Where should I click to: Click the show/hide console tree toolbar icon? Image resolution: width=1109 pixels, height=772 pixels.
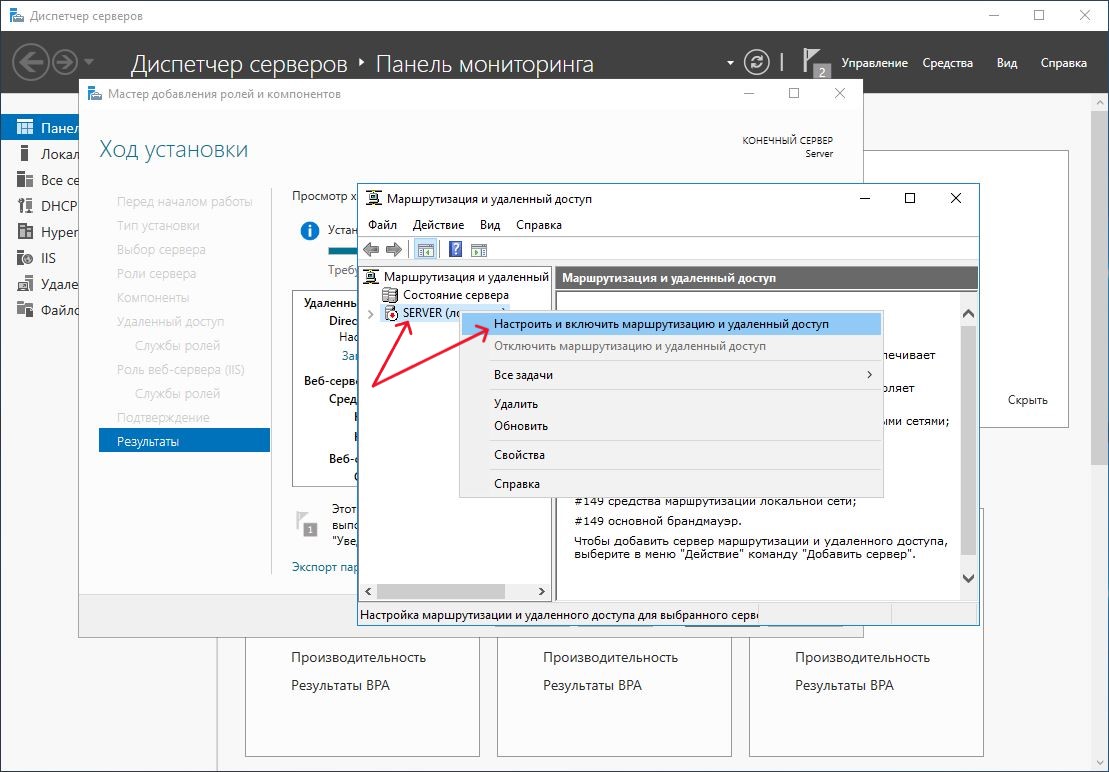point(426,250)
